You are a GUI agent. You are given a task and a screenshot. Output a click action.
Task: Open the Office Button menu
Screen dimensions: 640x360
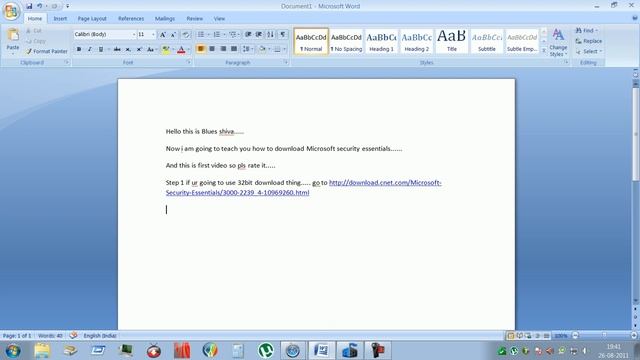11,11
